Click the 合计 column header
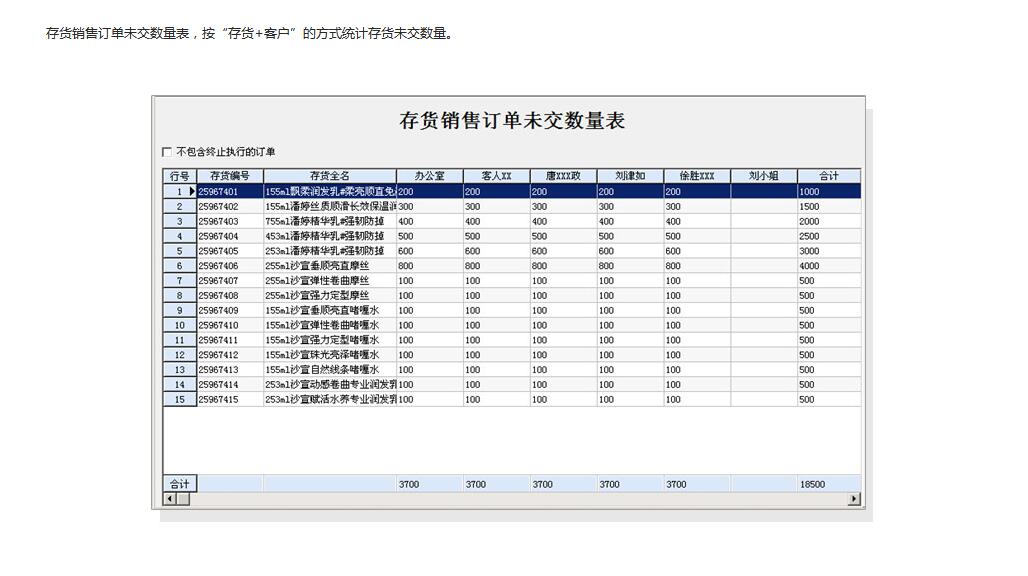 (x=829, y=176)
